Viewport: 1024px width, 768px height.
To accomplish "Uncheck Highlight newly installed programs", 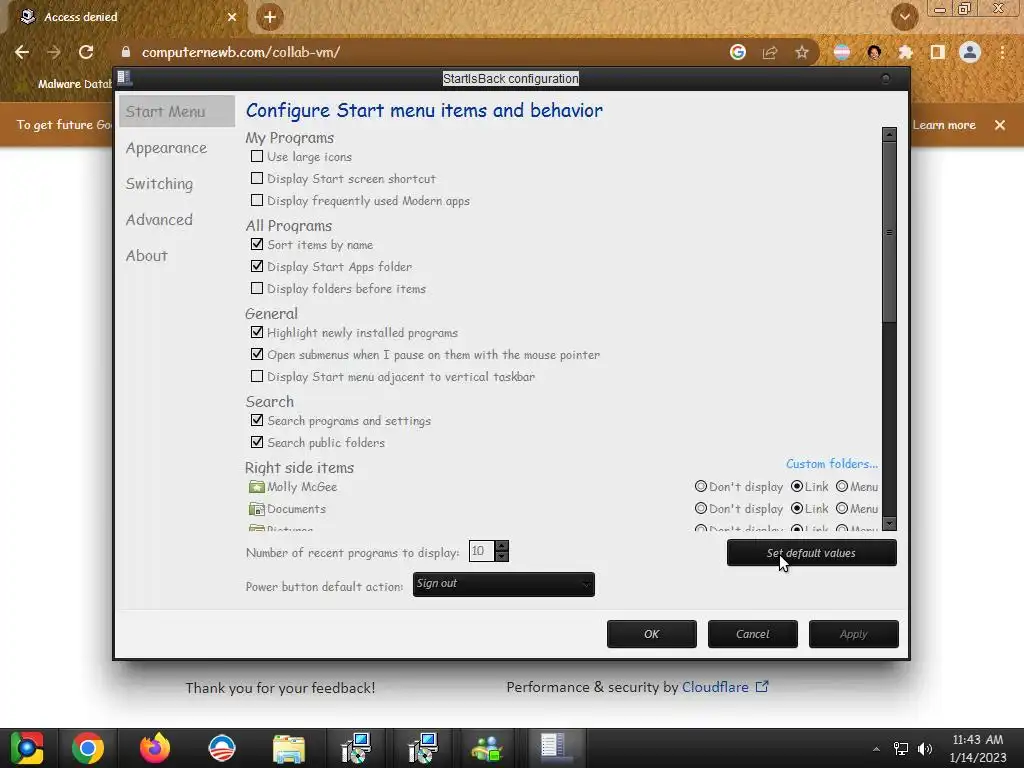I will point(257,332).
